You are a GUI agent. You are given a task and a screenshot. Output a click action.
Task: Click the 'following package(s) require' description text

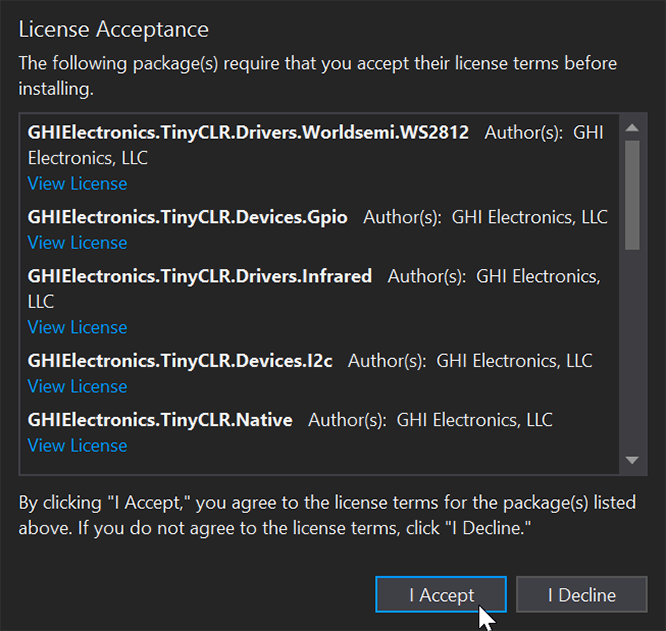(x=317, y=76)
